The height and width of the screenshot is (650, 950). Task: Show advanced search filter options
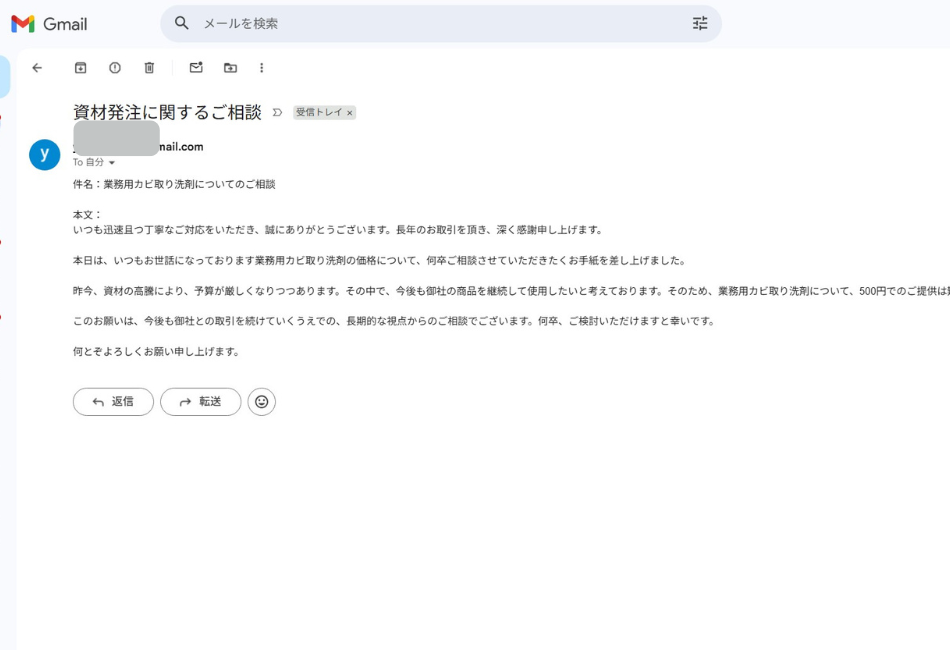coord(700,23)
